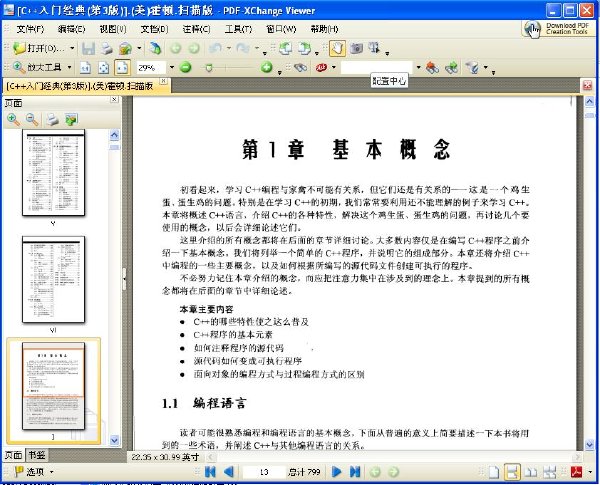Screen dimensions: 600x485
Task: Click the Zoom tool magnifier icon
Action: click(19, 67)
